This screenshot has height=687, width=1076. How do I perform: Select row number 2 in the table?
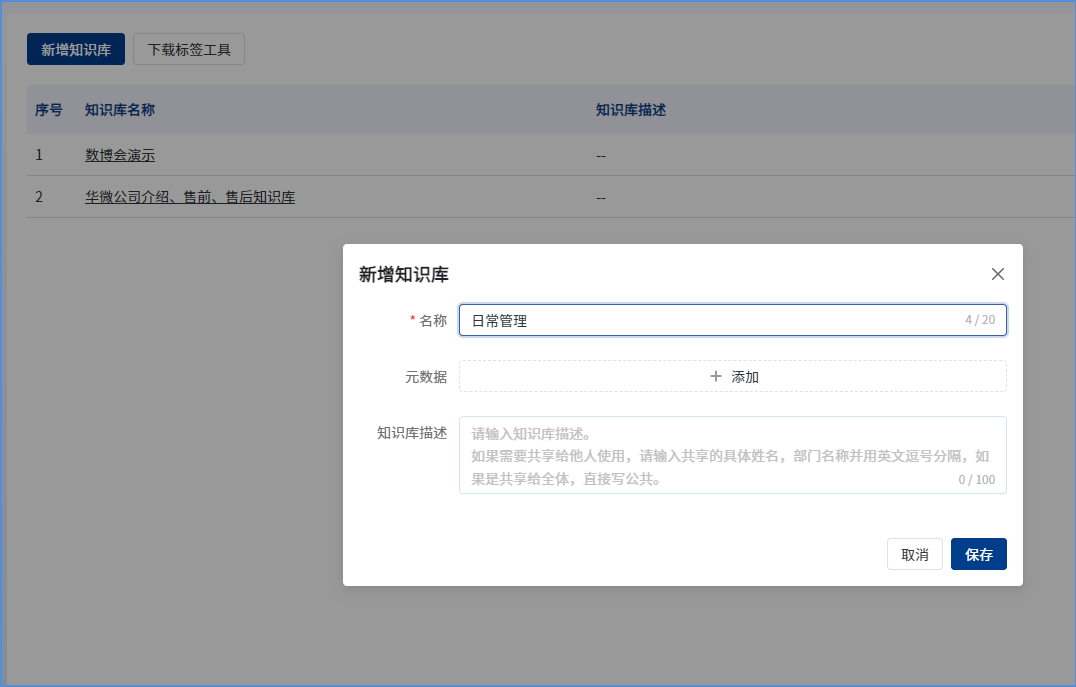(39, 197)
